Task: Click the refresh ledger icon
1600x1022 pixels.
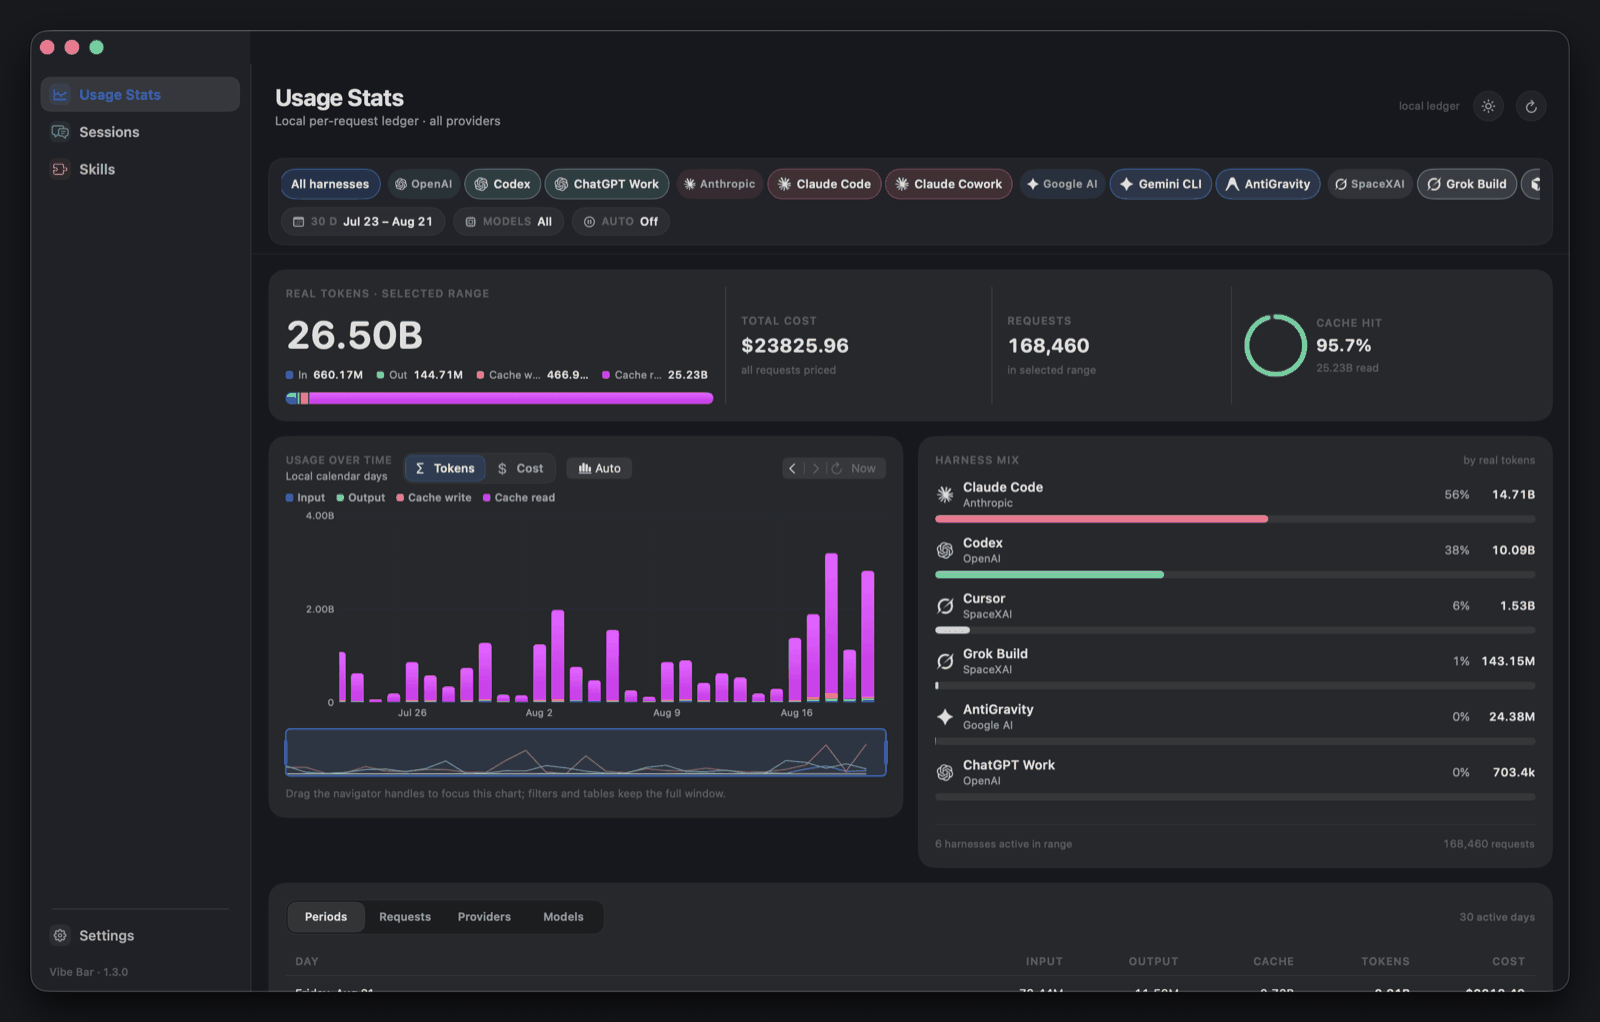Action: tap(1531, 106)
